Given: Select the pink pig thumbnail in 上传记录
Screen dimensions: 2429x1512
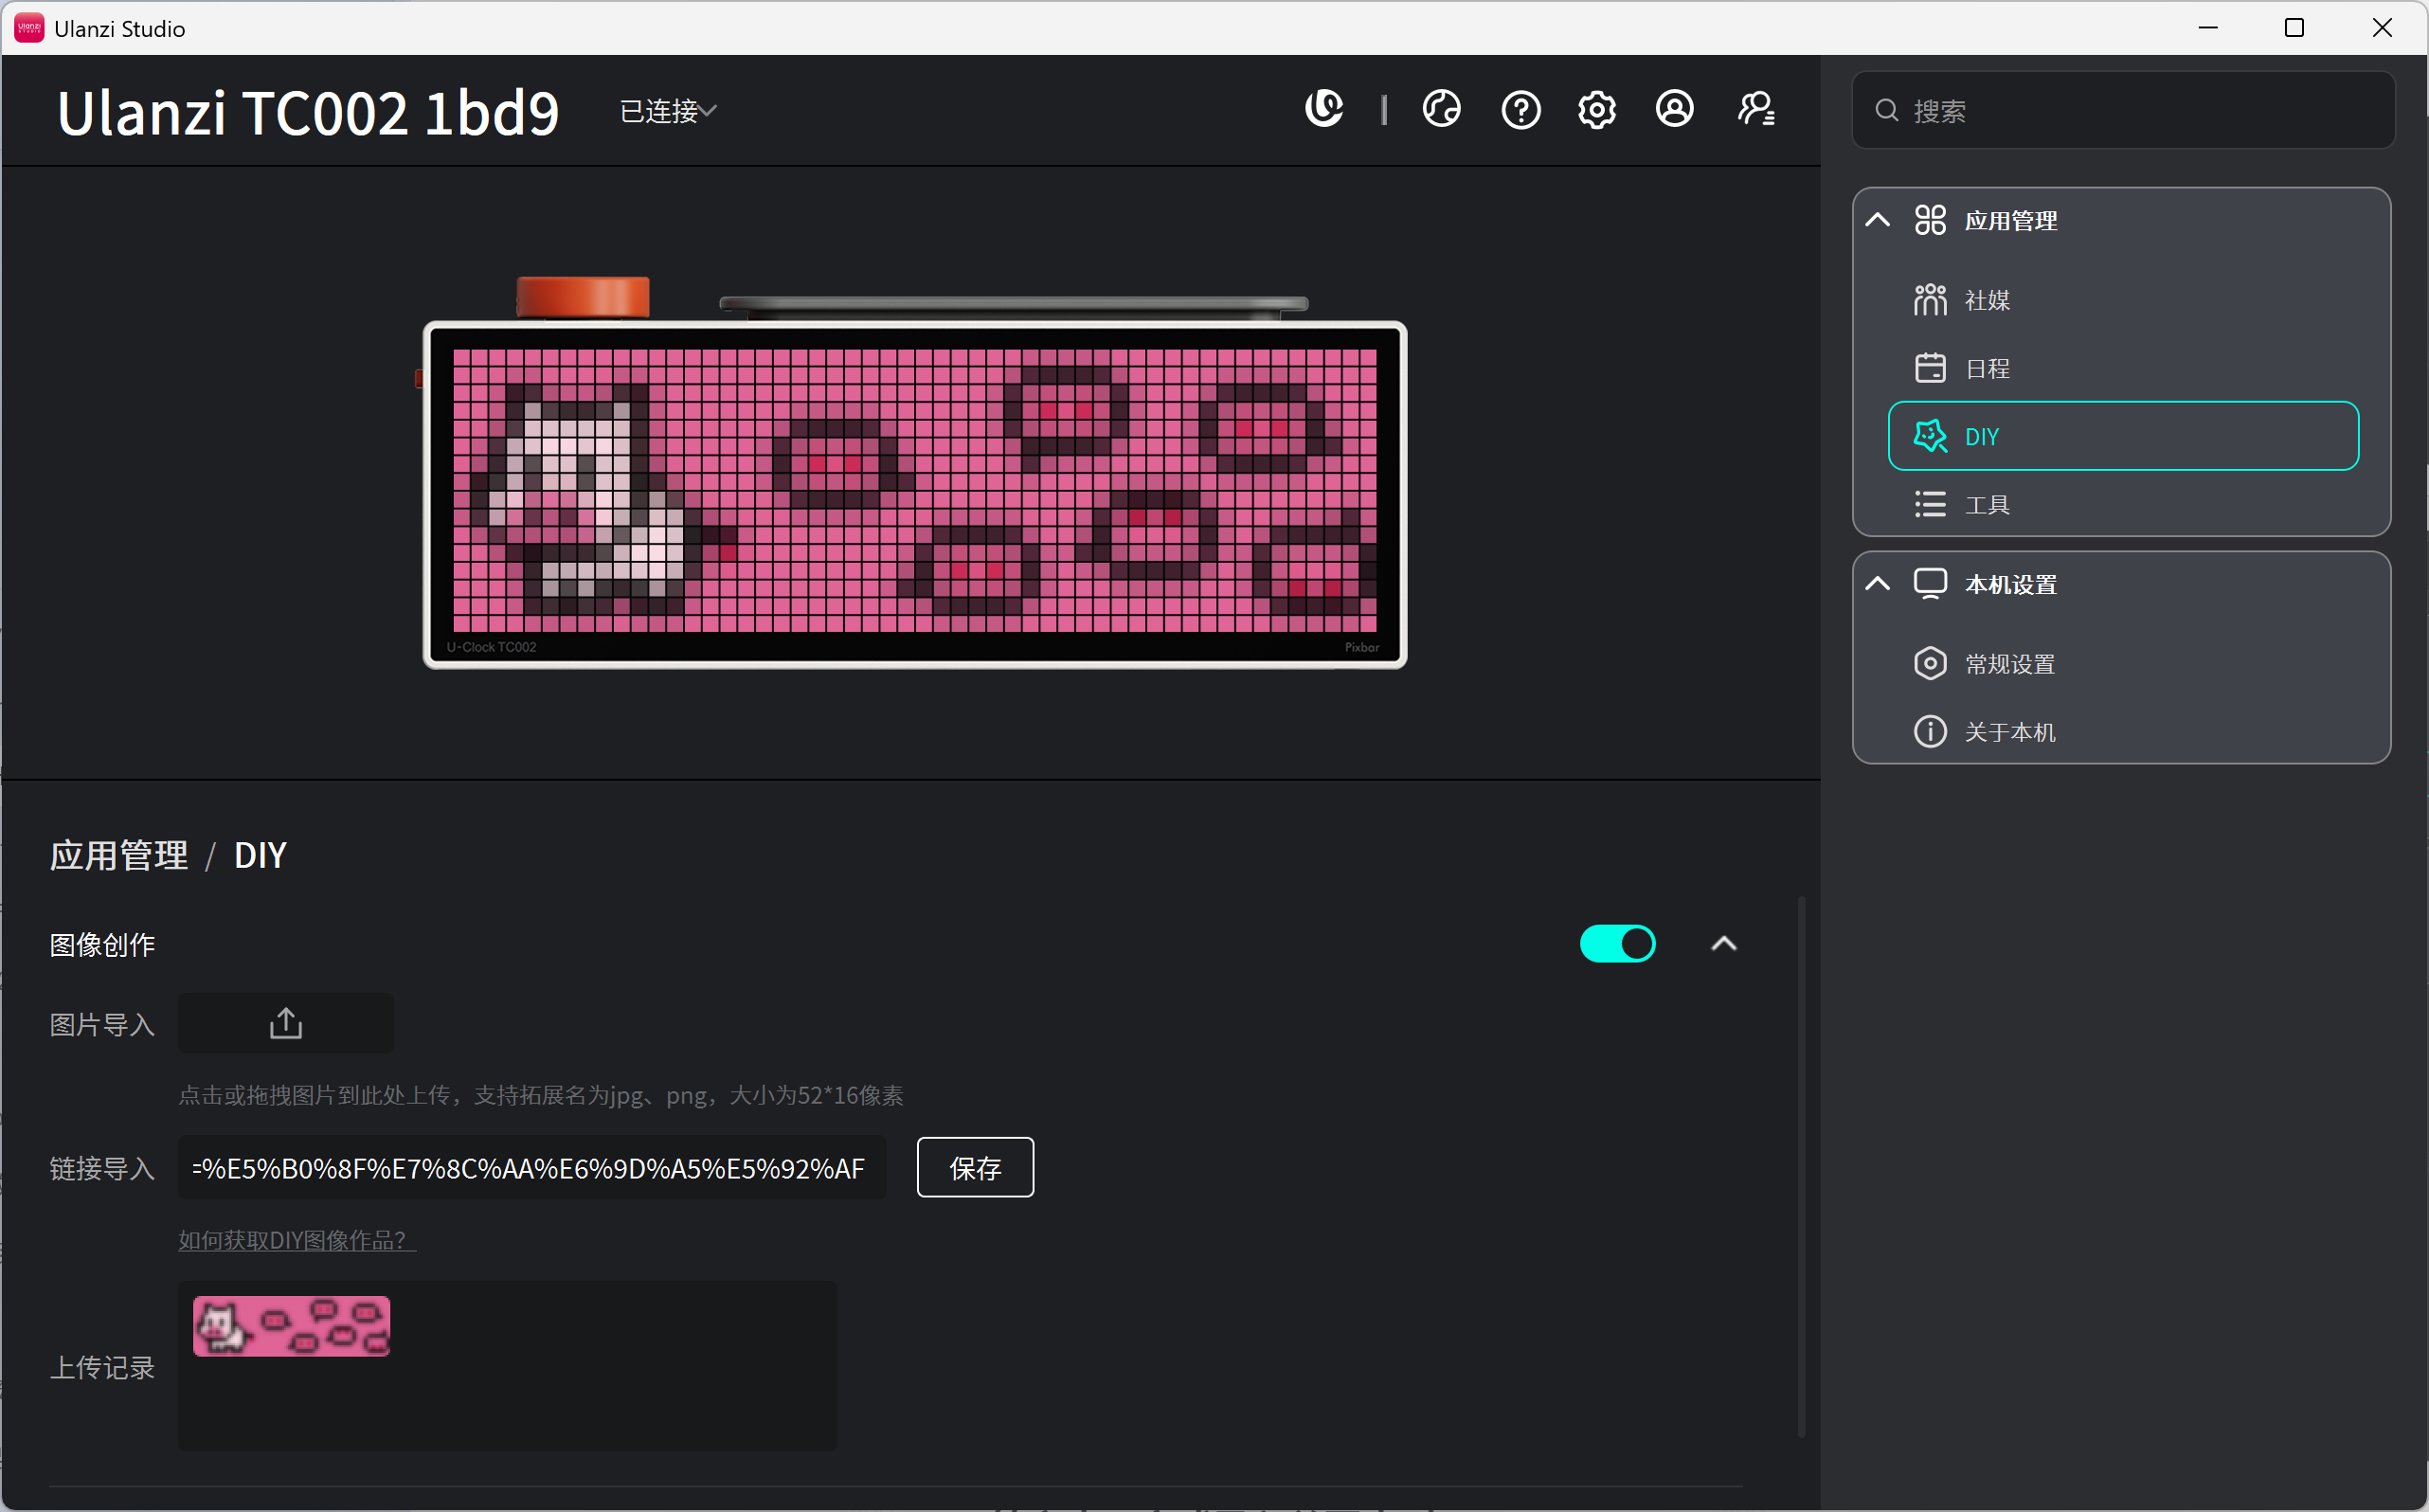Looking at the screenshot, I should (291, 1326).
